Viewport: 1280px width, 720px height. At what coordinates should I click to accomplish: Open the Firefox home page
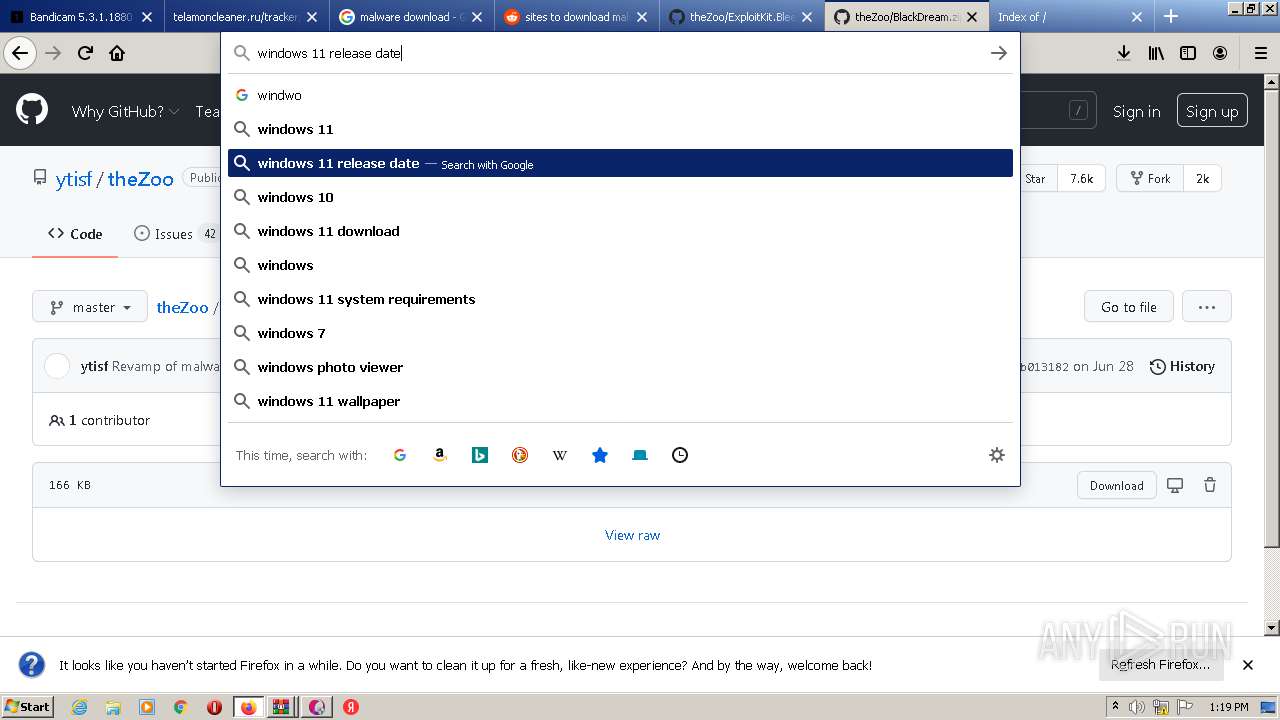(x=117, y=53)
